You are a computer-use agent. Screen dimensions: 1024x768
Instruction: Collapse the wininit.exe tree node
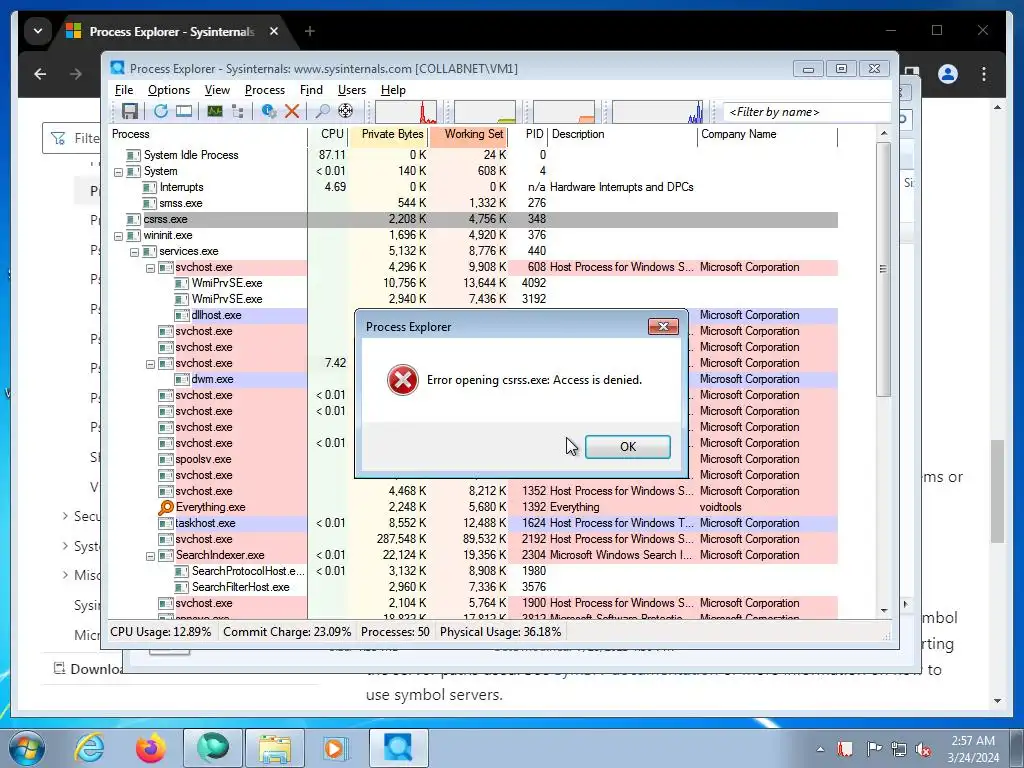click(x=118, y=236)
